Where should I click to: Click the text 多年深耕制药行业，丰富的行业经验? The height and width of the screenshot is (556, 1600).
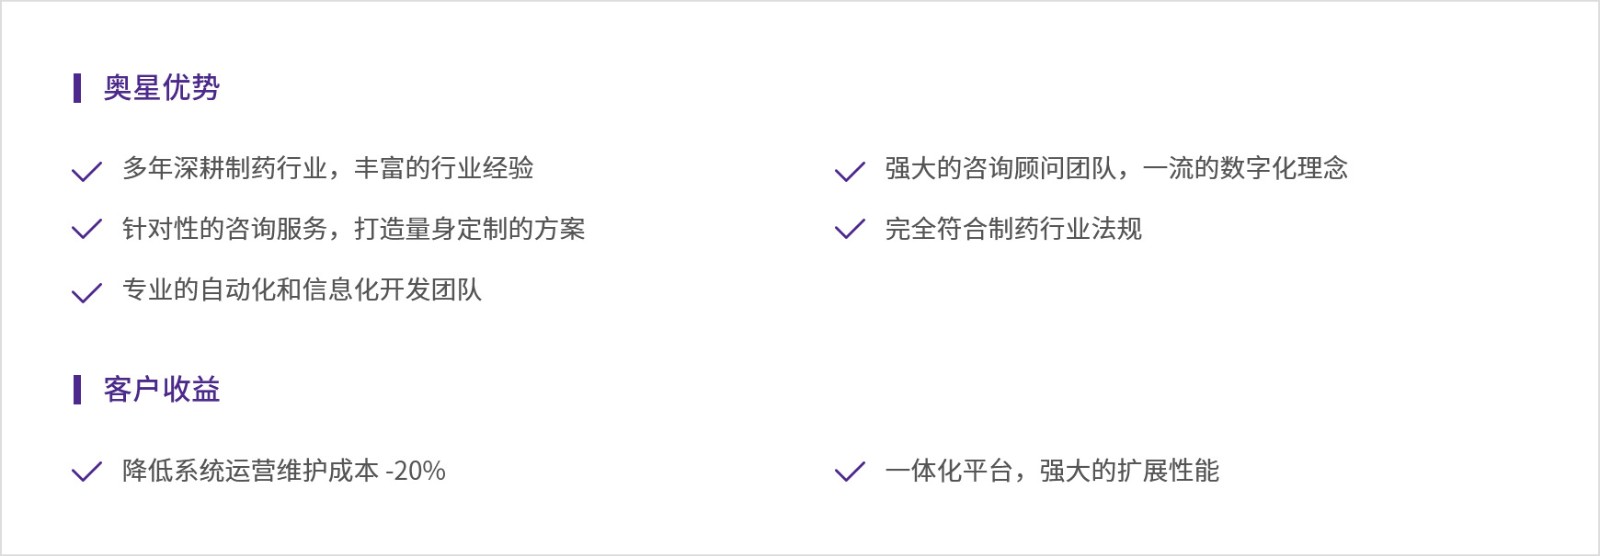click(328, 168)
